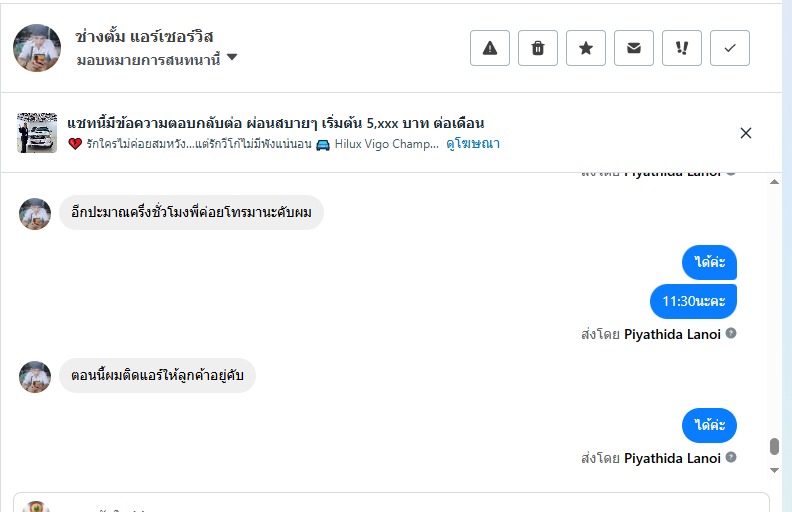Viewport: 792px width, 512px height.
Task: Click the scrollbar up arrow
Action: [x=774, y=183]
